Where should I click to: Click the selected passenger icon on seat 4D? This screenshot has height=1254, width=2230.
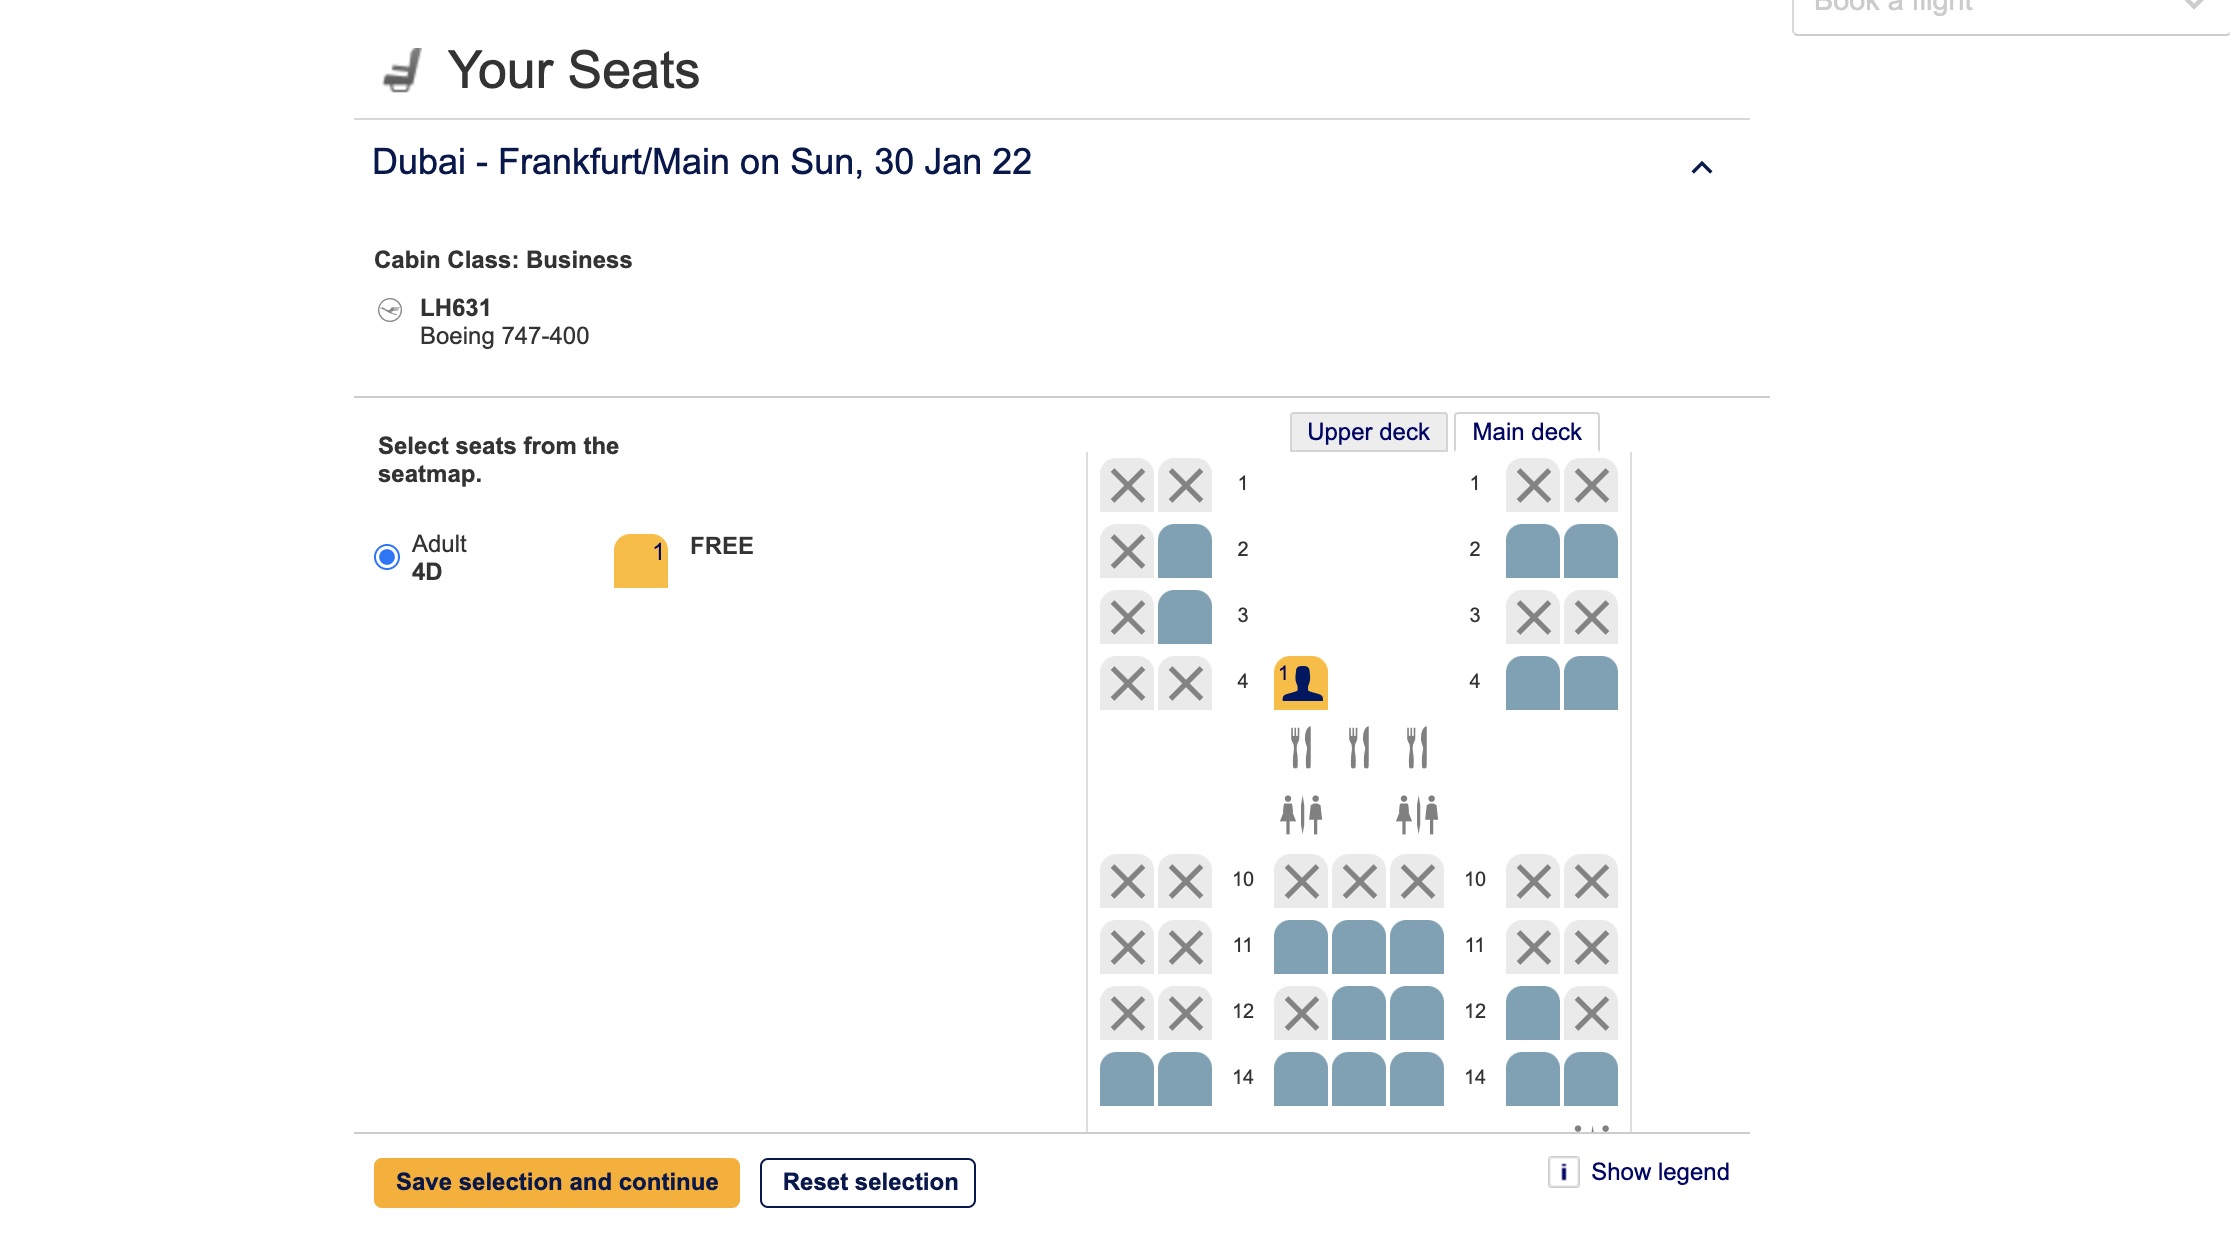point(1300,684)
